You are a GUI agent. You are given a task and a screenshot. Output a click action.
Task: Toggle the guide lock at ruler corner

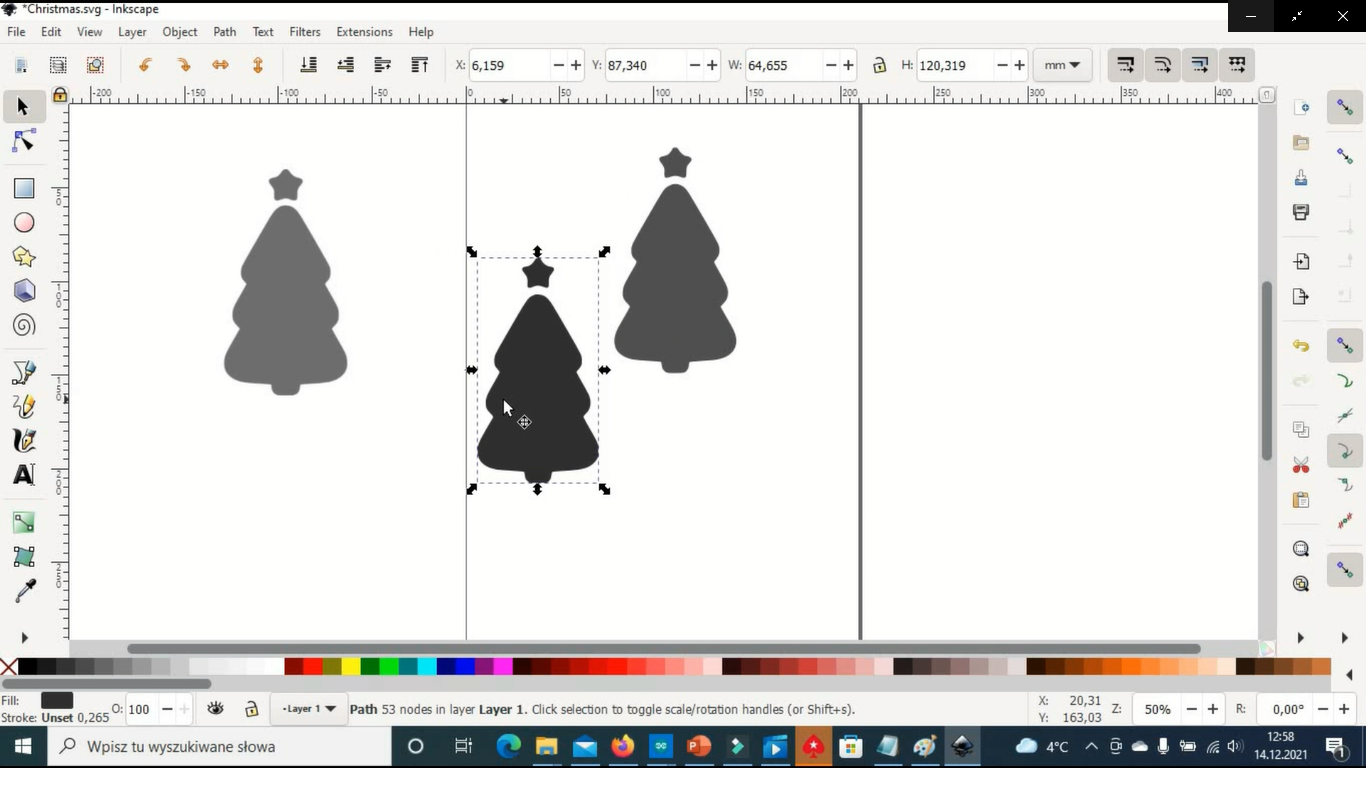click(60, 95)
